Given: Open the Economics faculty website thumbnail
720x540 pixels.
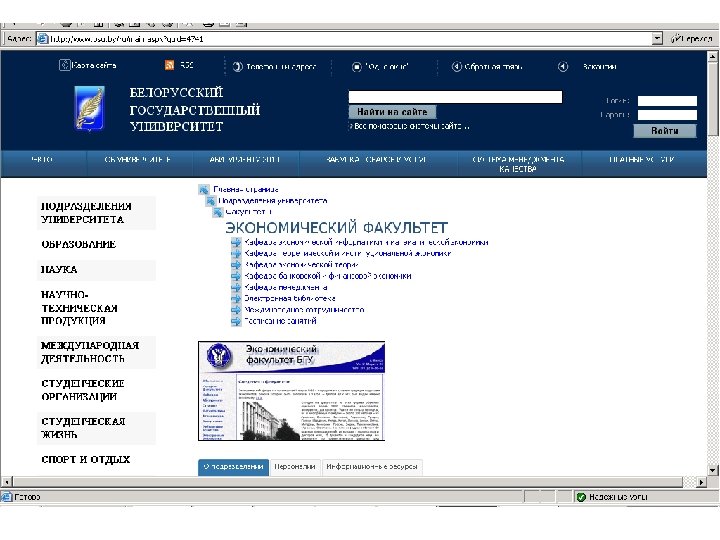Looking at the screenshot, I should pyautogui.click(x=291, y=391).
